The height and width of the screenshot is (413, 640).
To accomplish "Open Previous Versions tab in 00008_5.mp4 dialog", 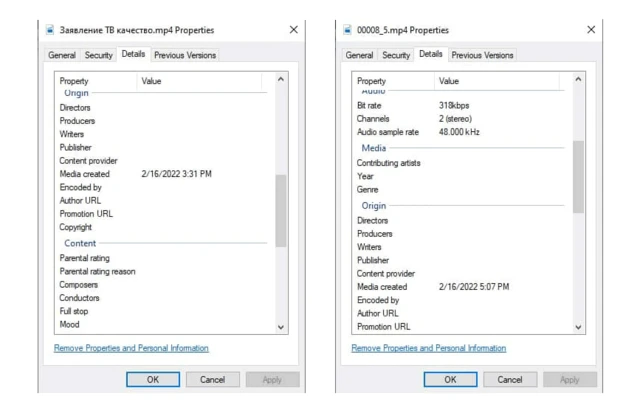I will click(x=483, y=55).
